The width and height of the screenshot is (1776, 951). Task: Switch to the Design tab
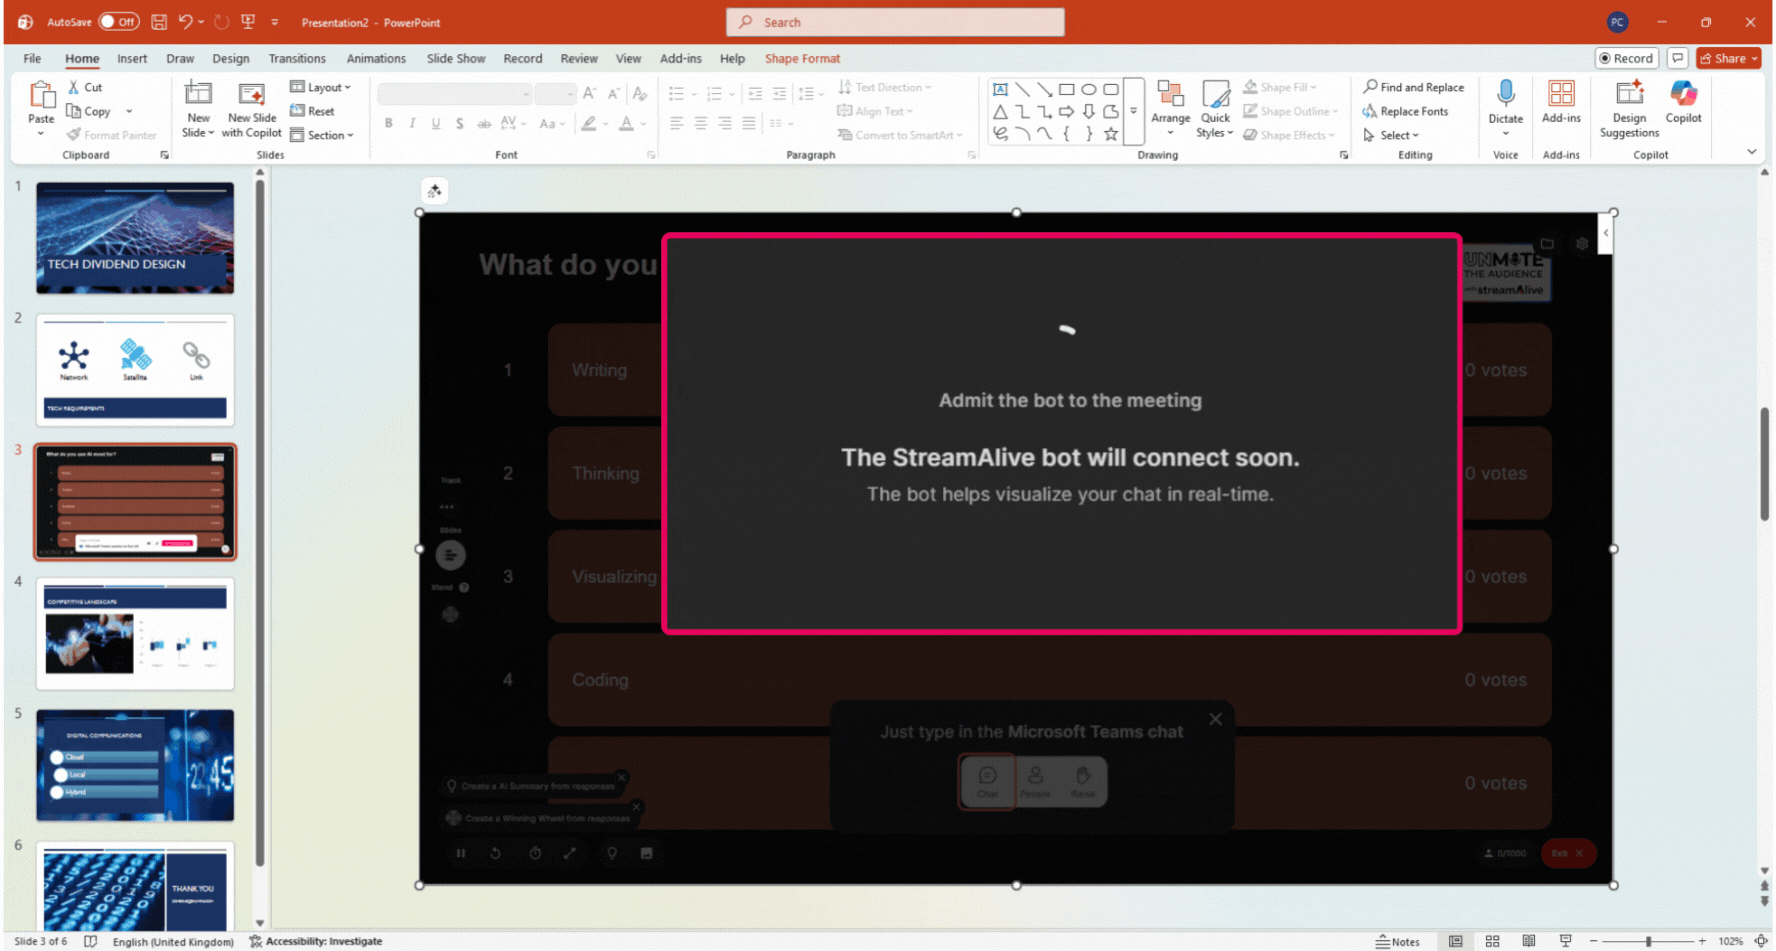click(231, 58)
